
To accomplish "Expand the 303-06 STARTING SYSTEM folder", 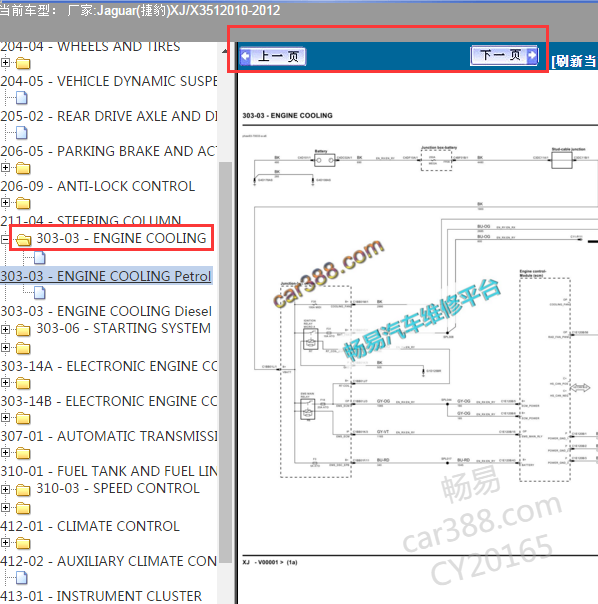I will pyautogui.click(x=5, y=329).
